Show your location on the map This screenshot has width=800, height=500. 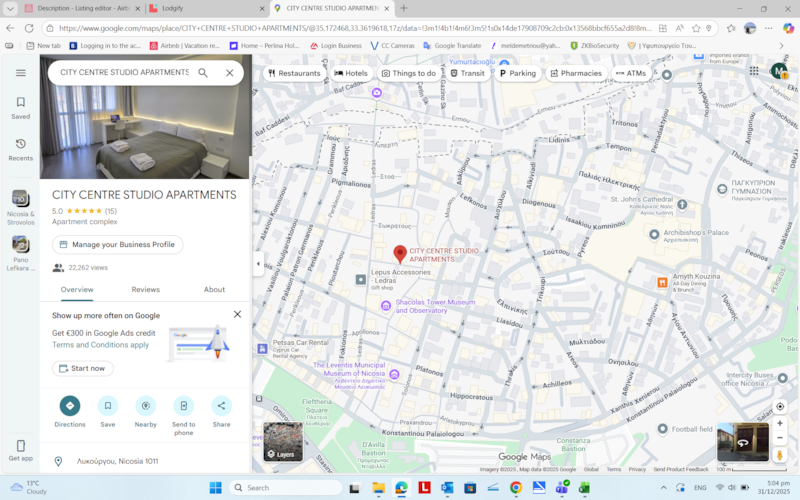click(780, 407)
